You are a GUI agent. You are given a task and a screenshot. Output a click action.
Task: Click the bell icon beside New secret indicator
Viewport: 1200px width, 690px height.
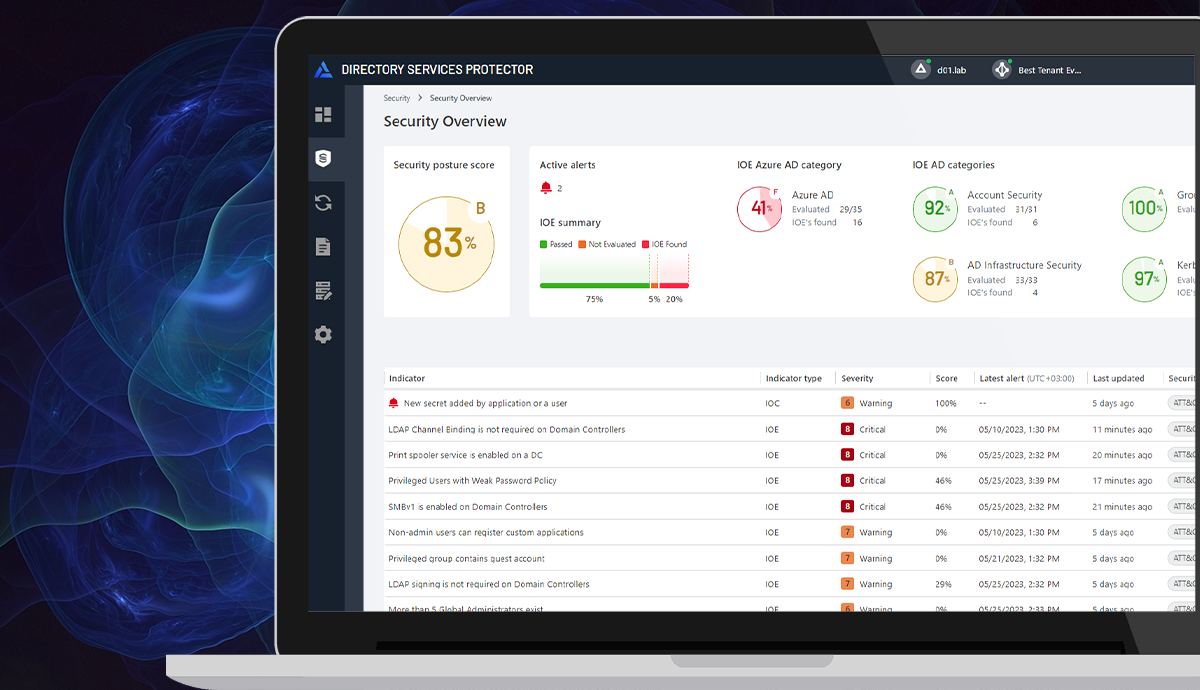[x=394, y=403]
